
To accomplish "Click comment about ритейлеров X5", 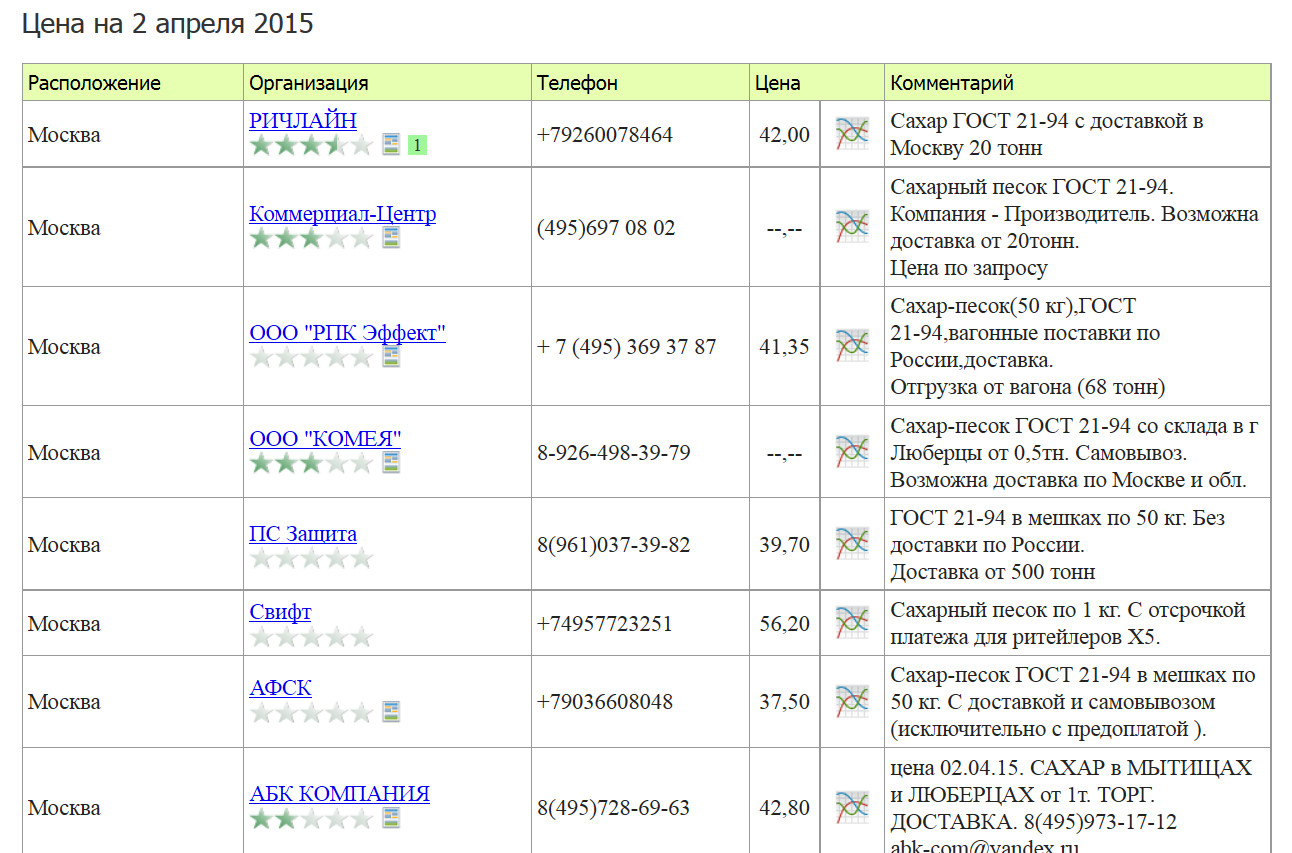I will coord(1068,623).
